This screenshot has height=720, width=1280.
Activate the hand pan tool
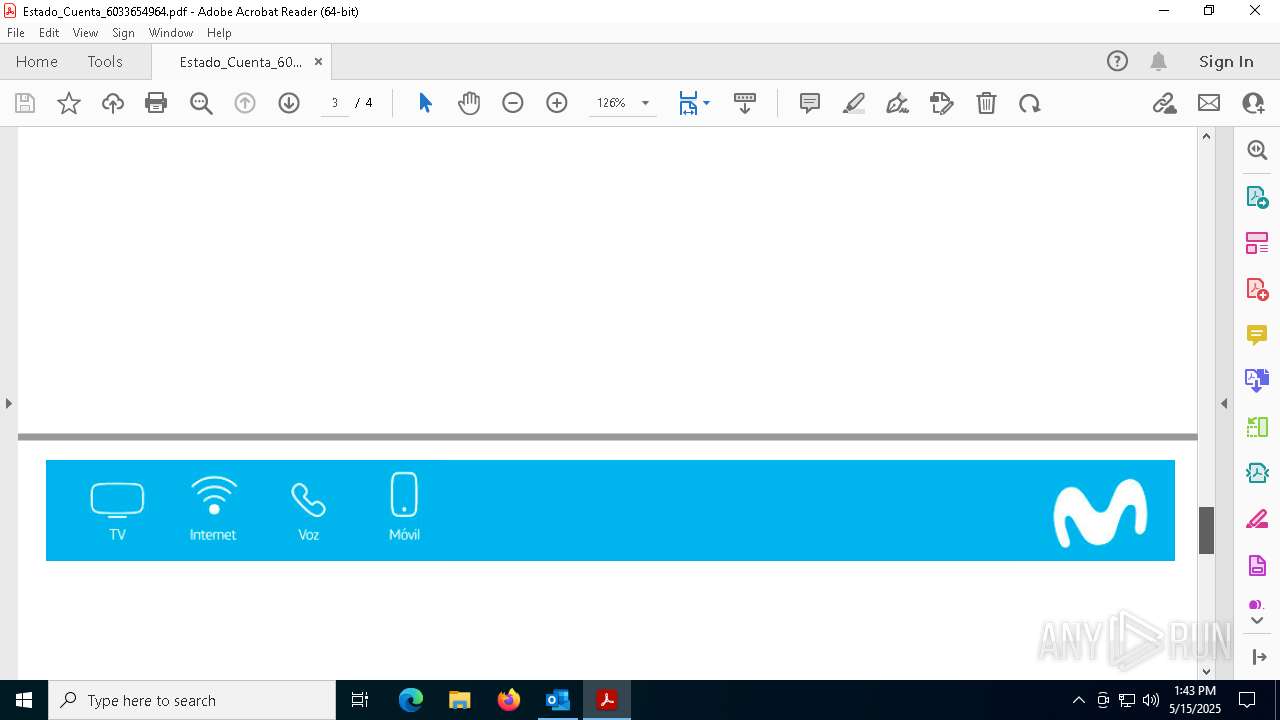pyautogui.click(x=469, y=103)
